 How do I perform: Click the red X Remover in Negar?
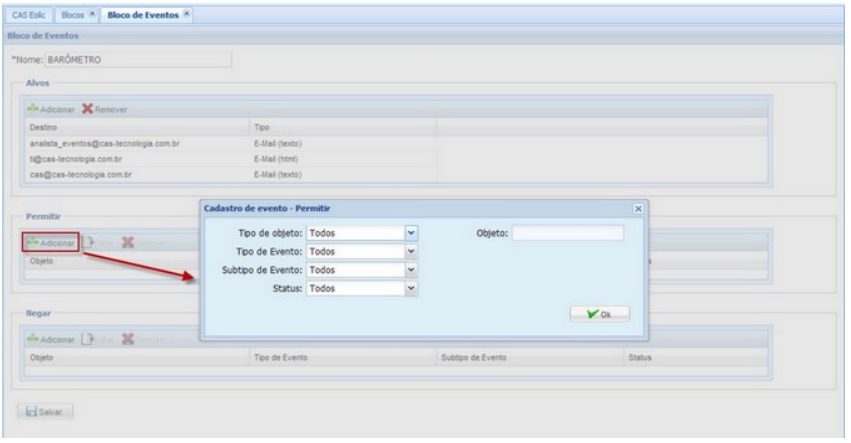pyautogui.click(x=127, y=338)
